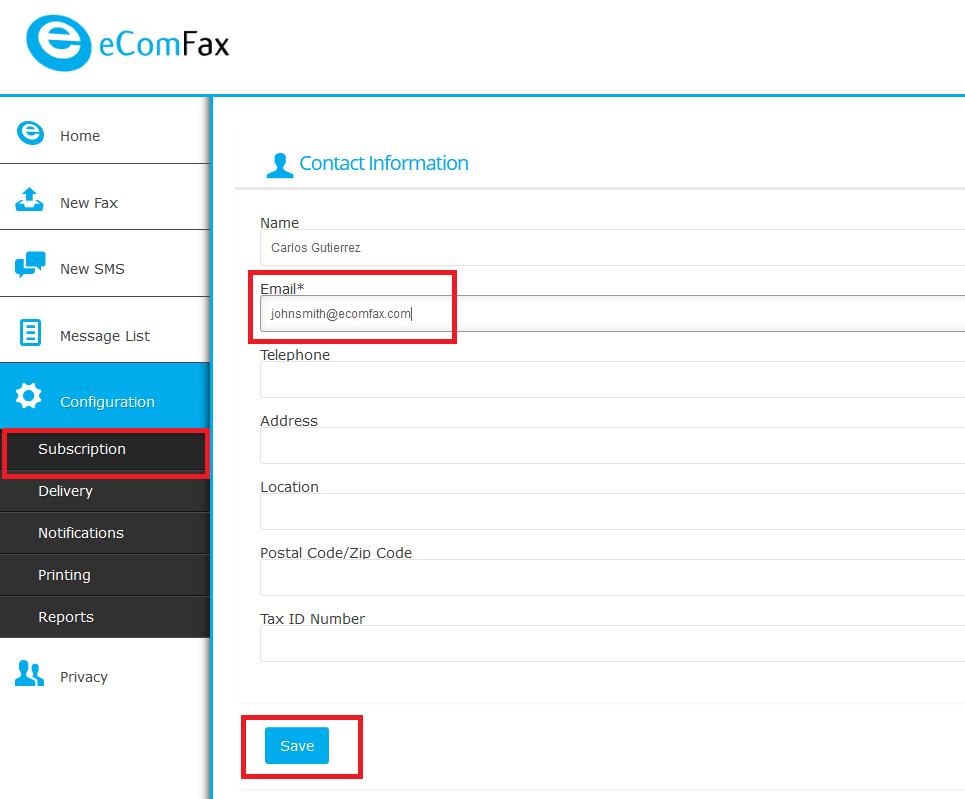Click the Tax ID Number field
The height and width of the screenshot is (799, 965).
click(x=612, y=644)
